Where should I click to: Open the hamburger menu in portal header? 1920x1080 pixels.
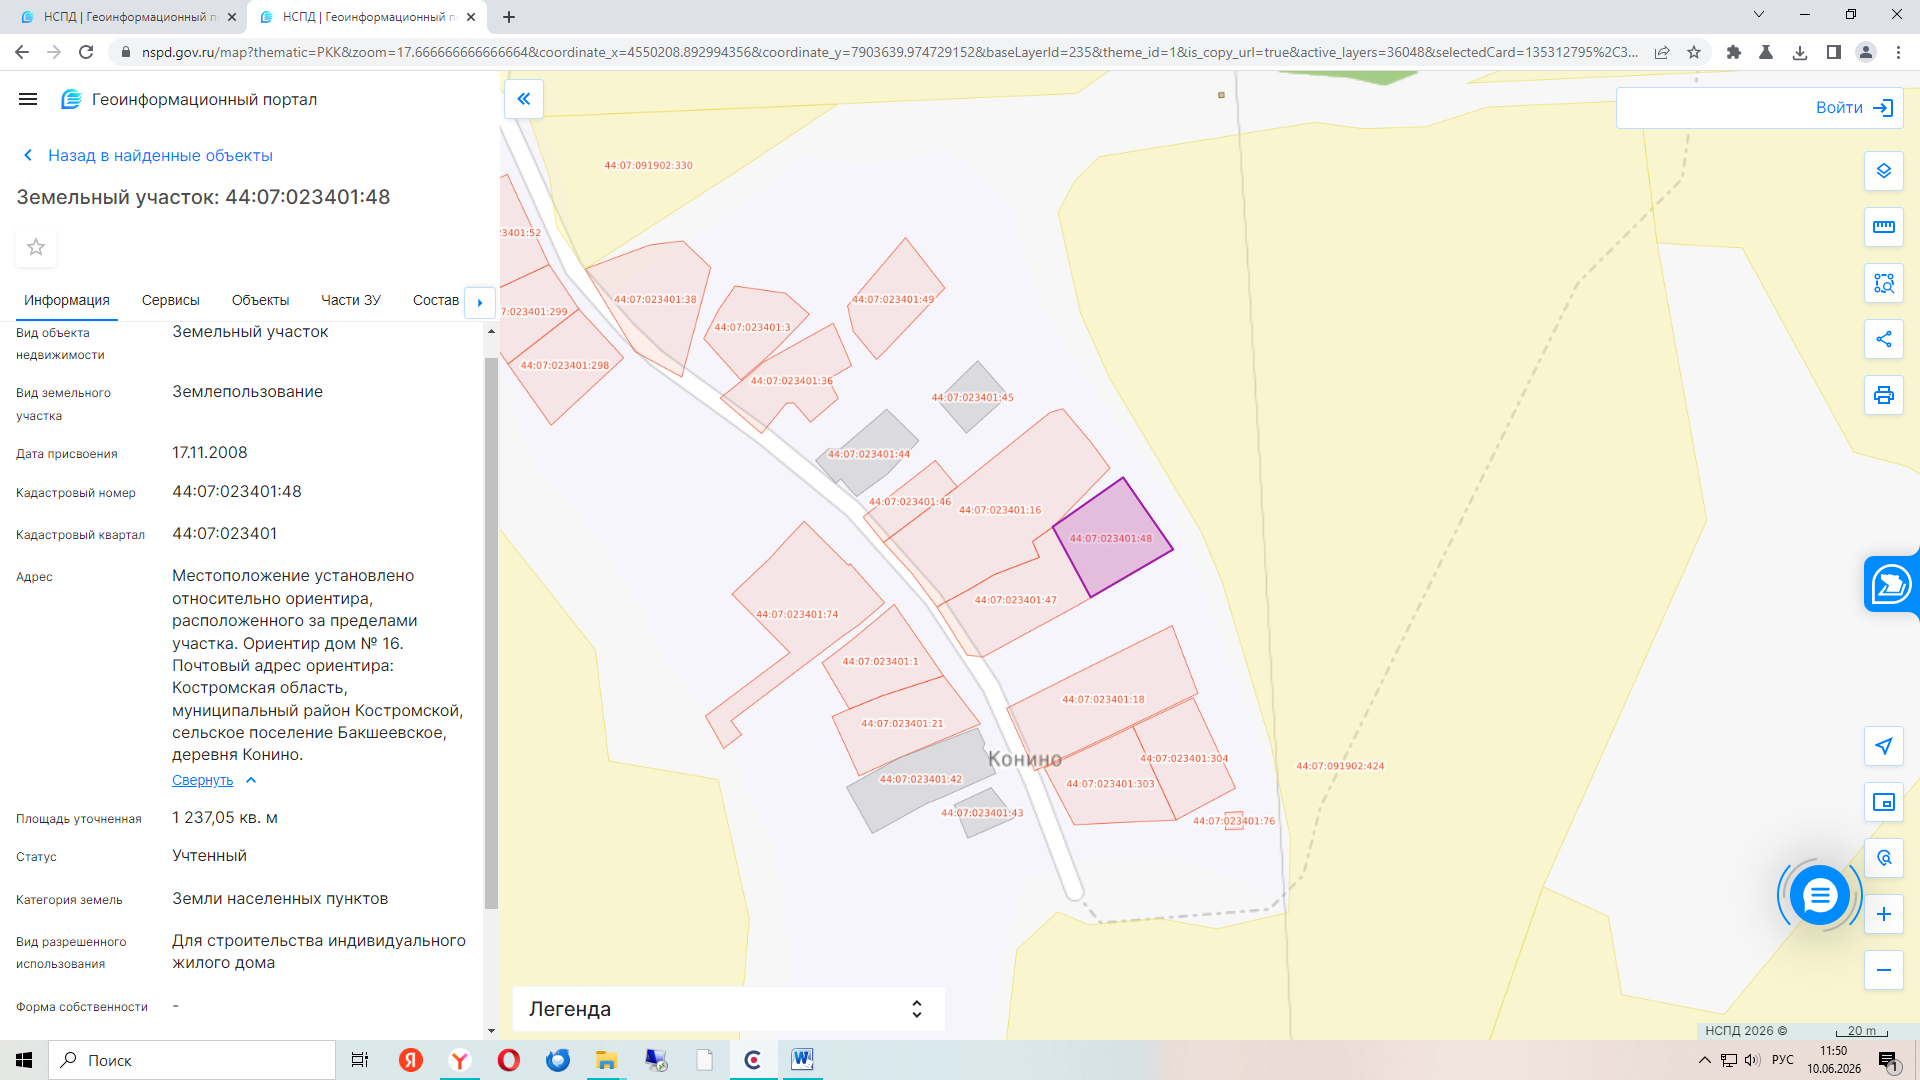(28, 99)
